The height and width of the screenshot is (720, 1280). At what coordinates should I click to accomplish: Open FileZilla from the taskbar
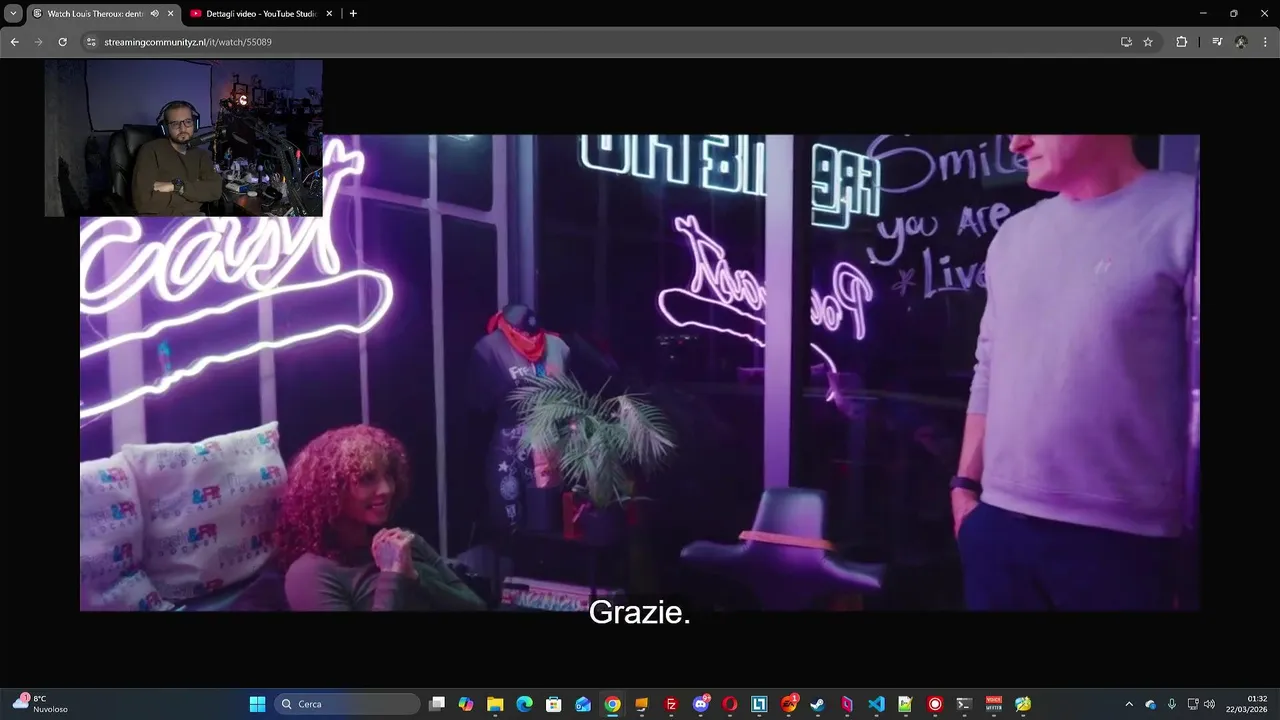pyautogui.click(x=671, y=704)
